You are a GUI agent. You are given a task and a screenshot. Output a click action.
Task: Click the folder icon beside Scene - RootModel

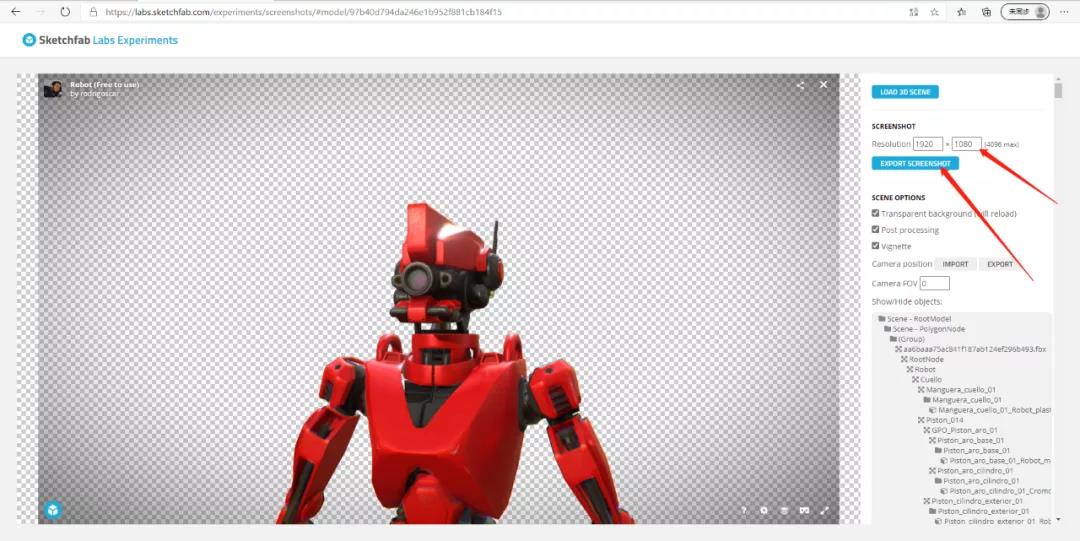(x=882, y=319)
